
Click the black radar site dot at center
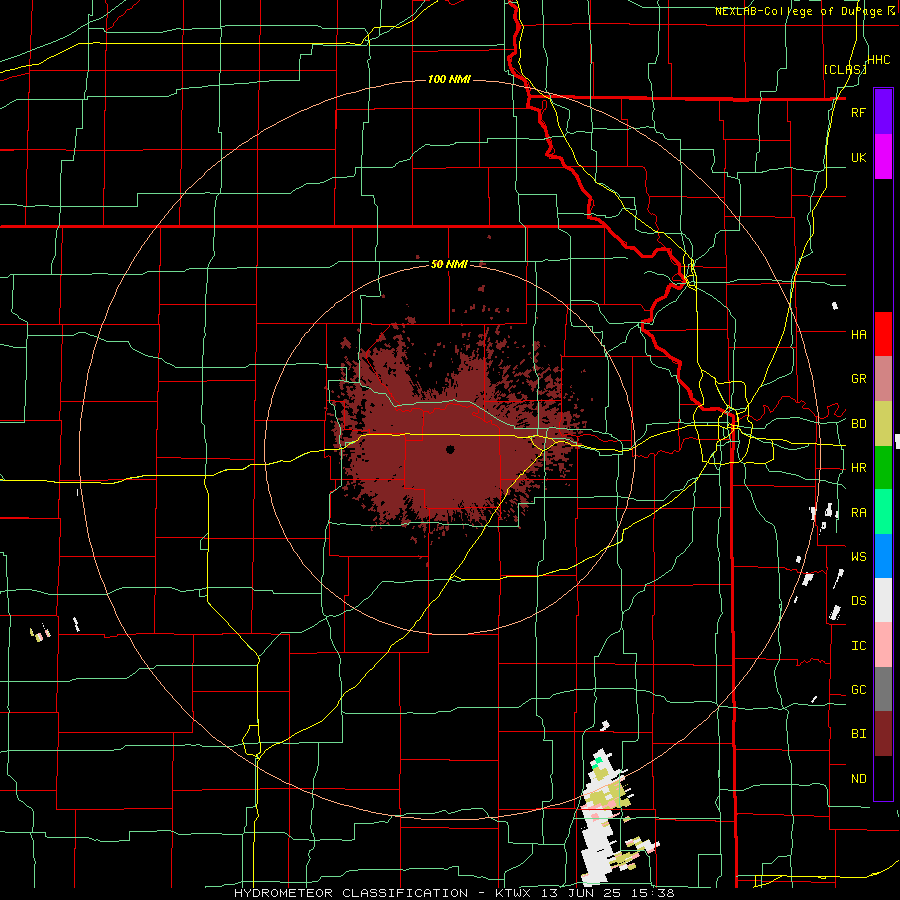click(x=450, y=449)
